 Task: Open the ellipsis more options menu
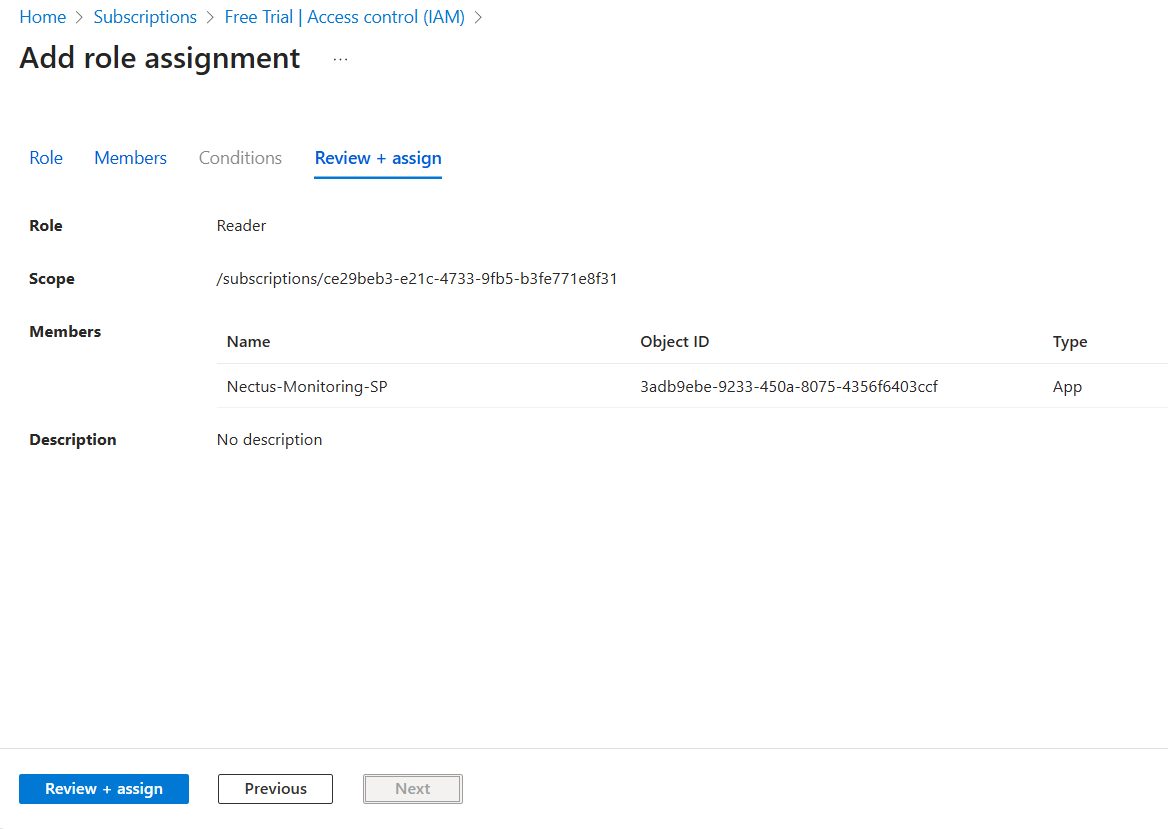click(x=341, y=59)
